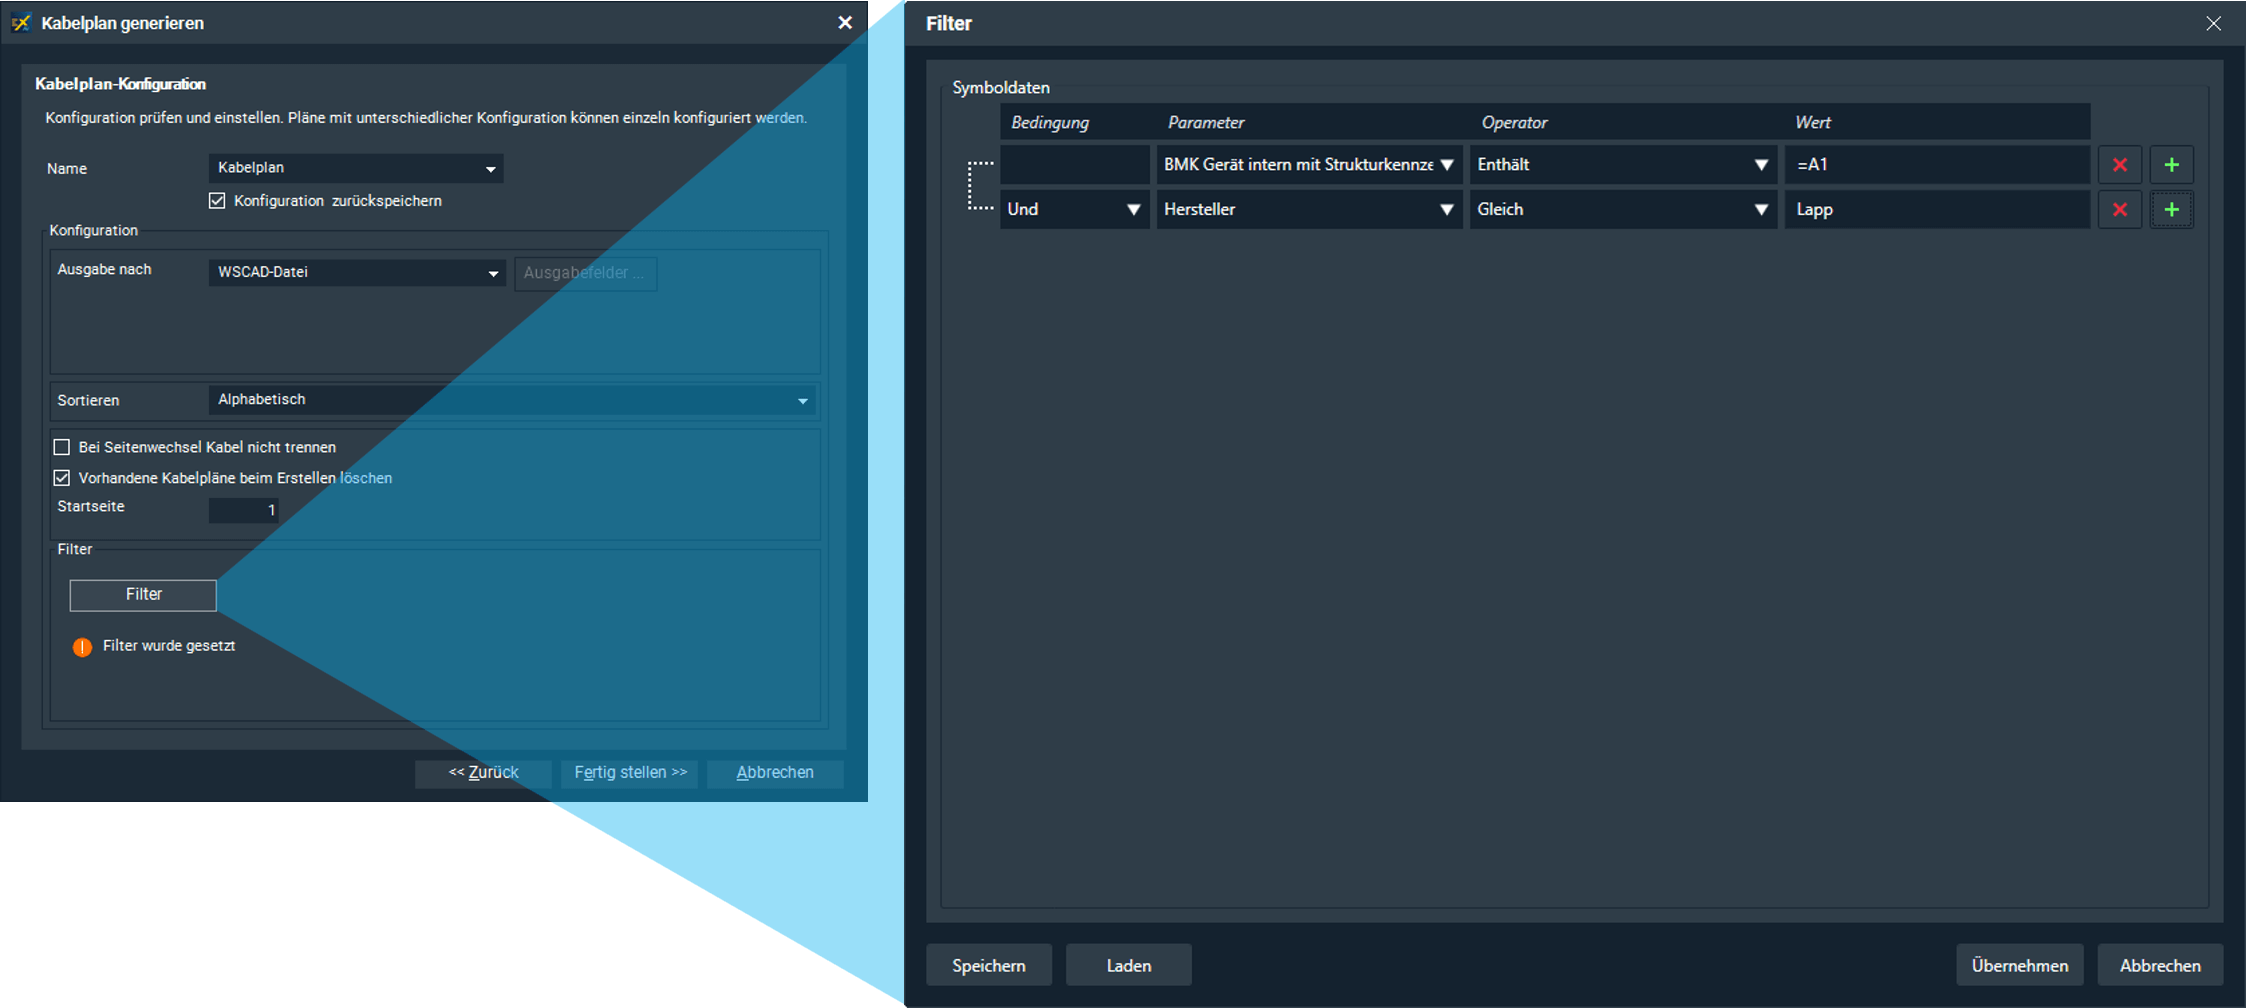Add a row after the Hersteller row
Screen dimensions: 2246x1008
(x=2171, y=210)
